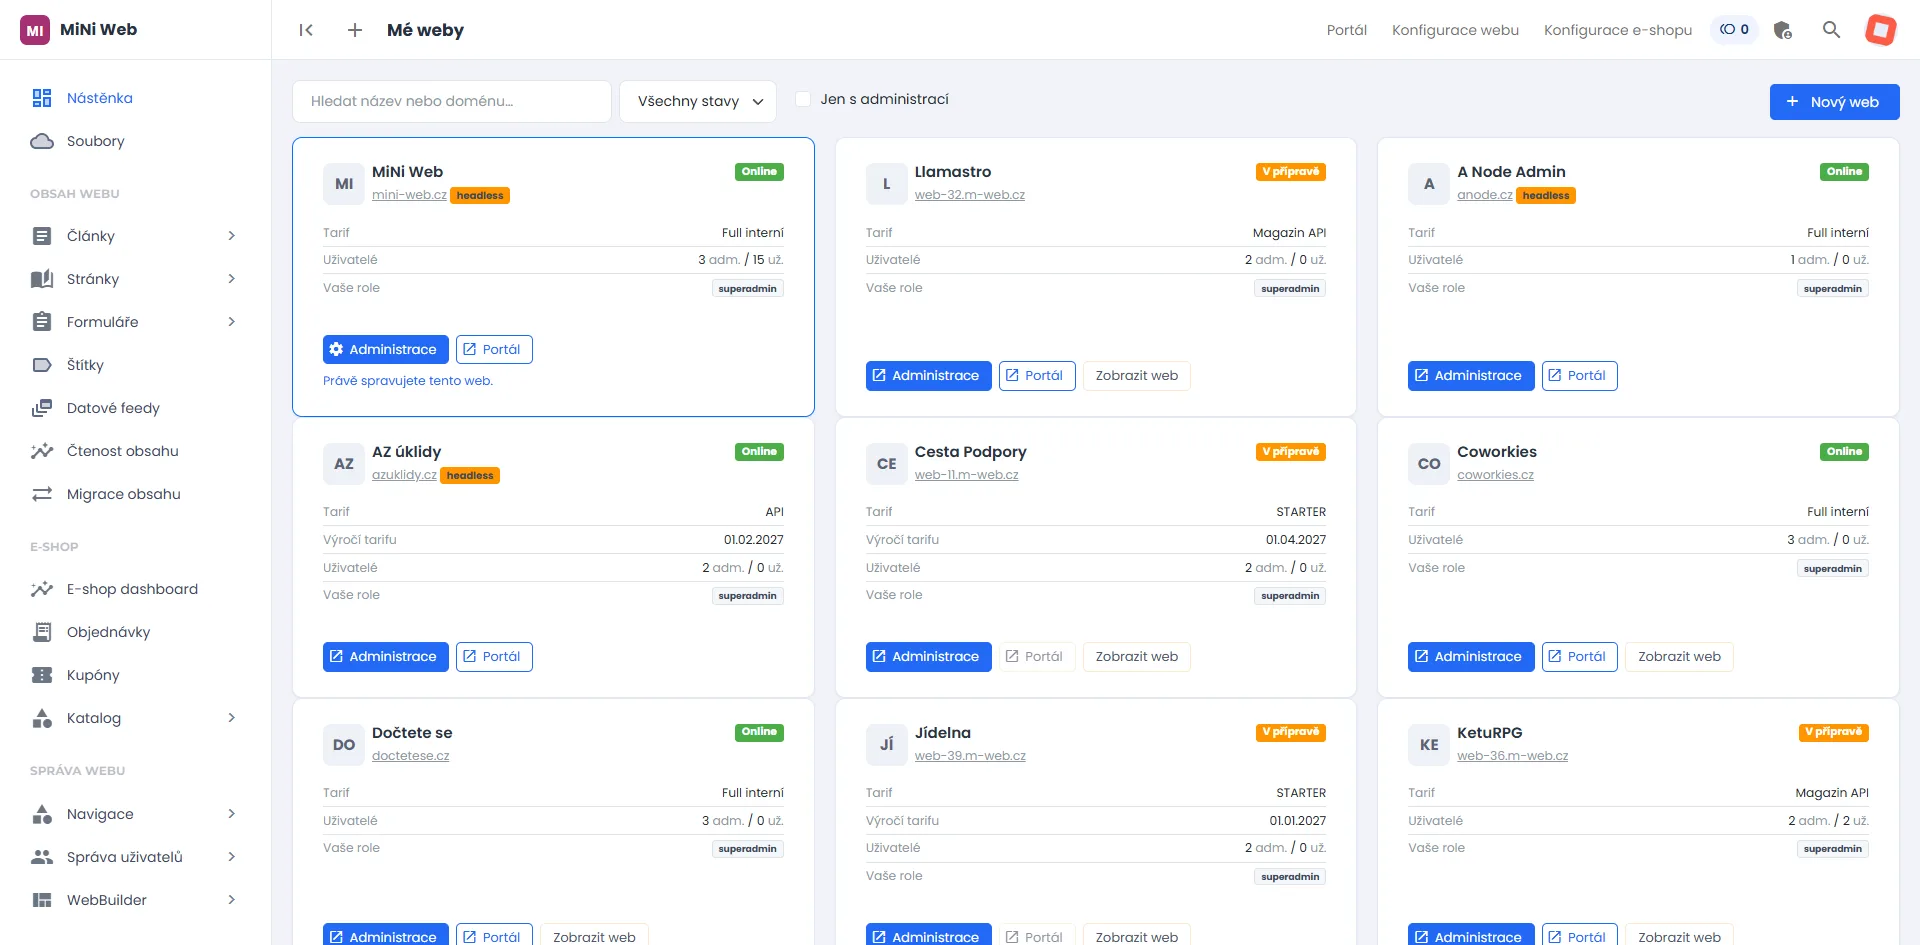Expand the WebBuilder submenu
Screen dimensions: 1920x945
point(232,900)
